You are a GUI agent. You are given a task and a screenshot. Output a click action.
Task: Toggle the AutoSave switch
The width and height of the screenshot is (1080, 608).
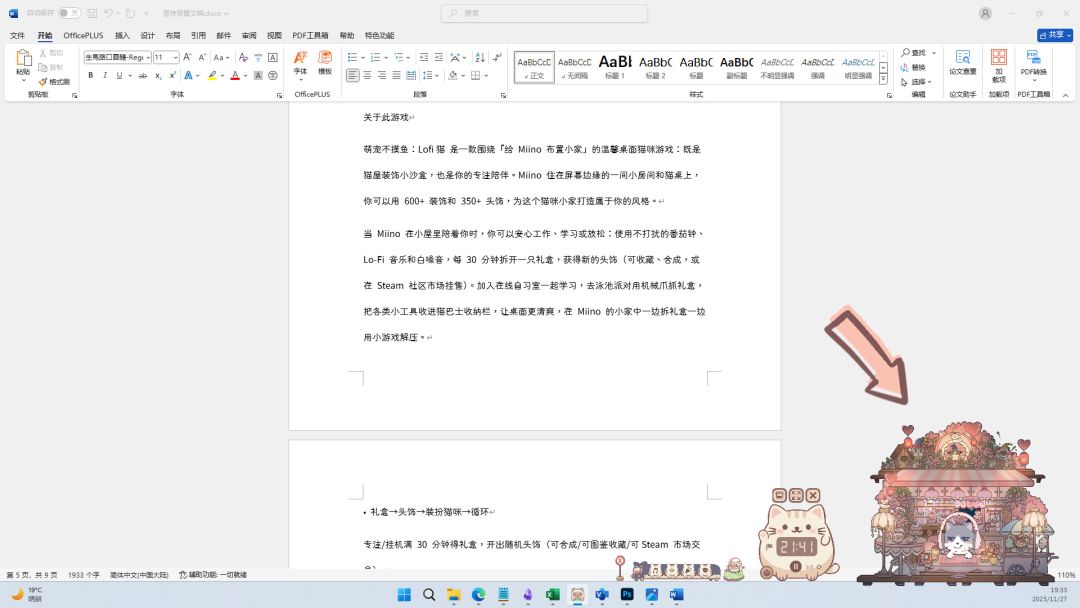[69, 13]
